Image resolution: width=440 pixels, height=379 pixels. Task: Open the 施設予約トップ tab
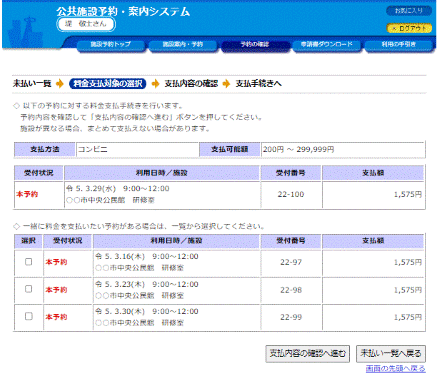[111, 45]
